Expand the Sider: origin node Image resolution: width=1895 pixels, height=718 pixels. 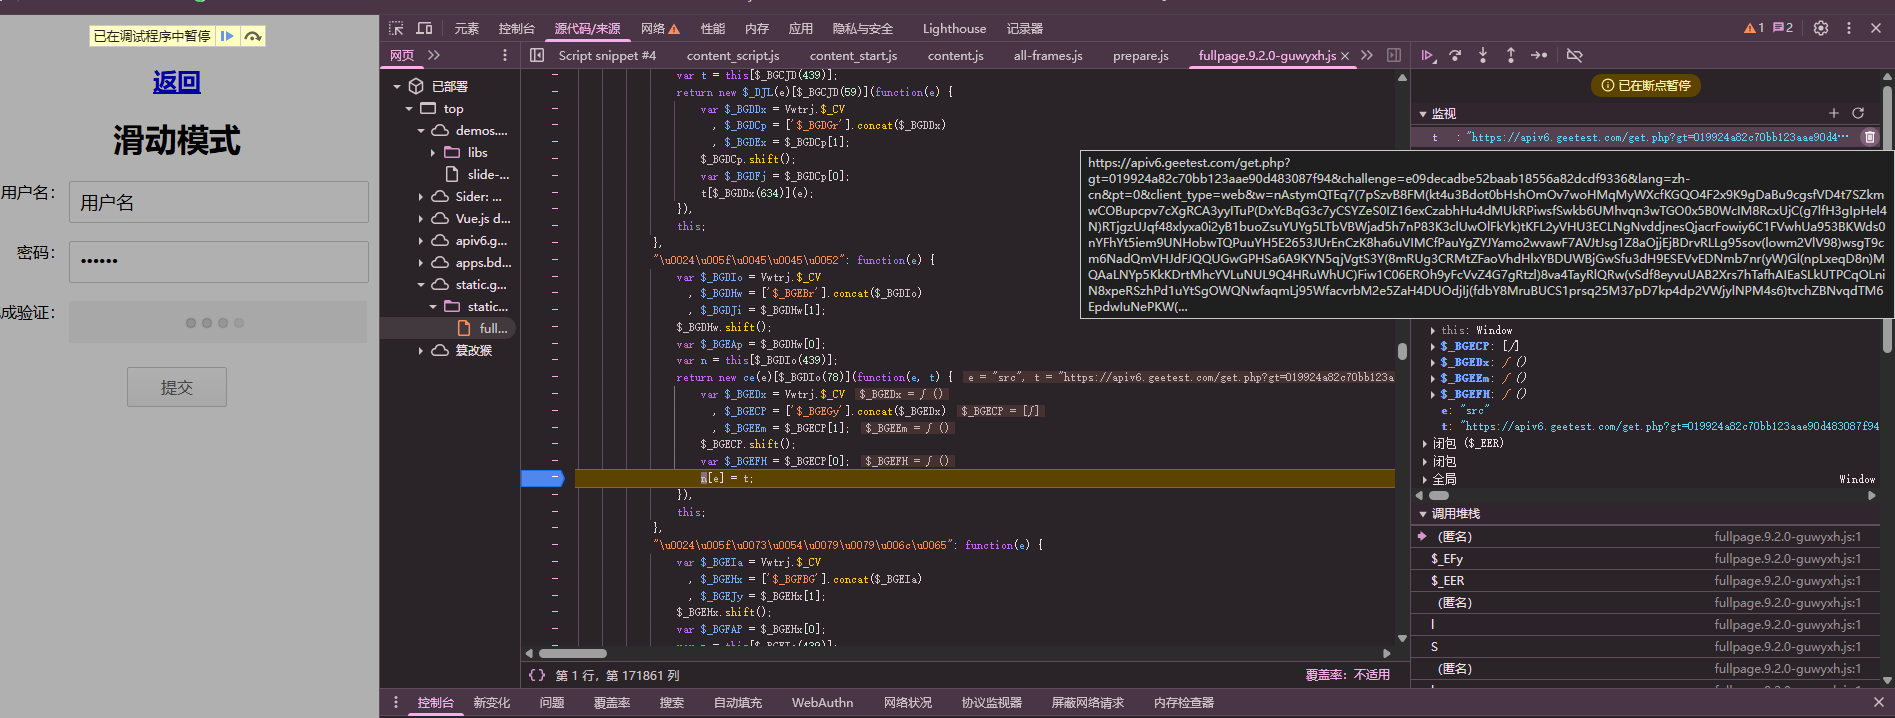tap(421, 197)
